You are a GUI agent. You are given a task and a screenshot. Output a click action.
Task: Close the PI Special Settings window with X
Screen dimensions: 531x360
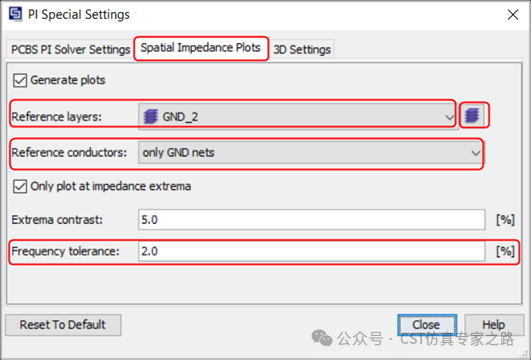coord(513,15)
